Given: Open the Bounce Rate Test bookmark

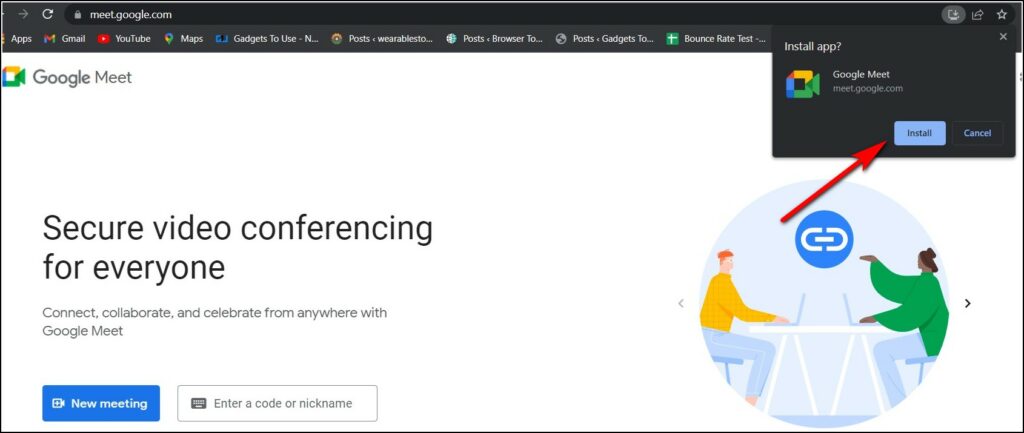Looking at the screenshot, I should coord(716,39).
